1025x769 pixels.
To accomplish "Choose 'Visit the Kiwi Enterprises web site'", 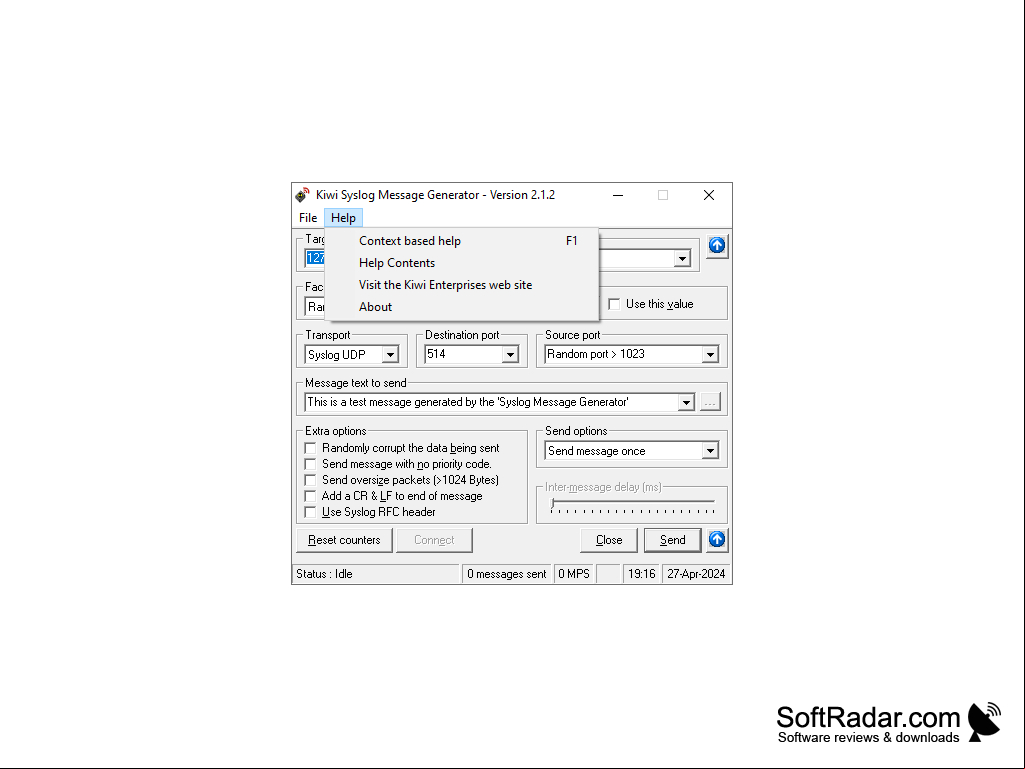I will point(462,285).
